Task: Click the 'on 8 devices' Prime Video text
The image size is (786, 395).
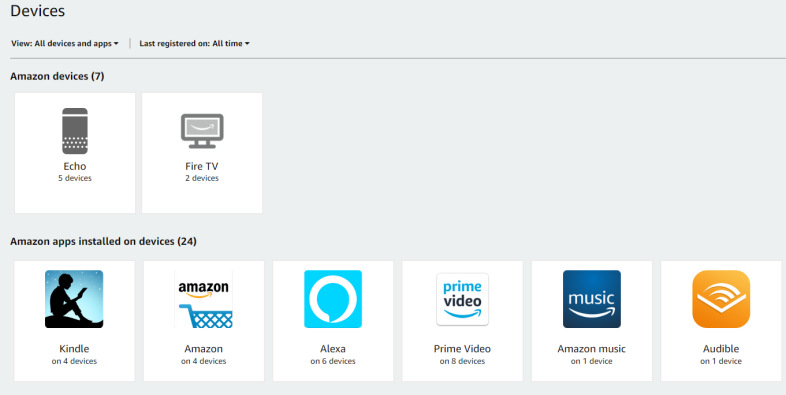Action: click(x=462, y=361)
